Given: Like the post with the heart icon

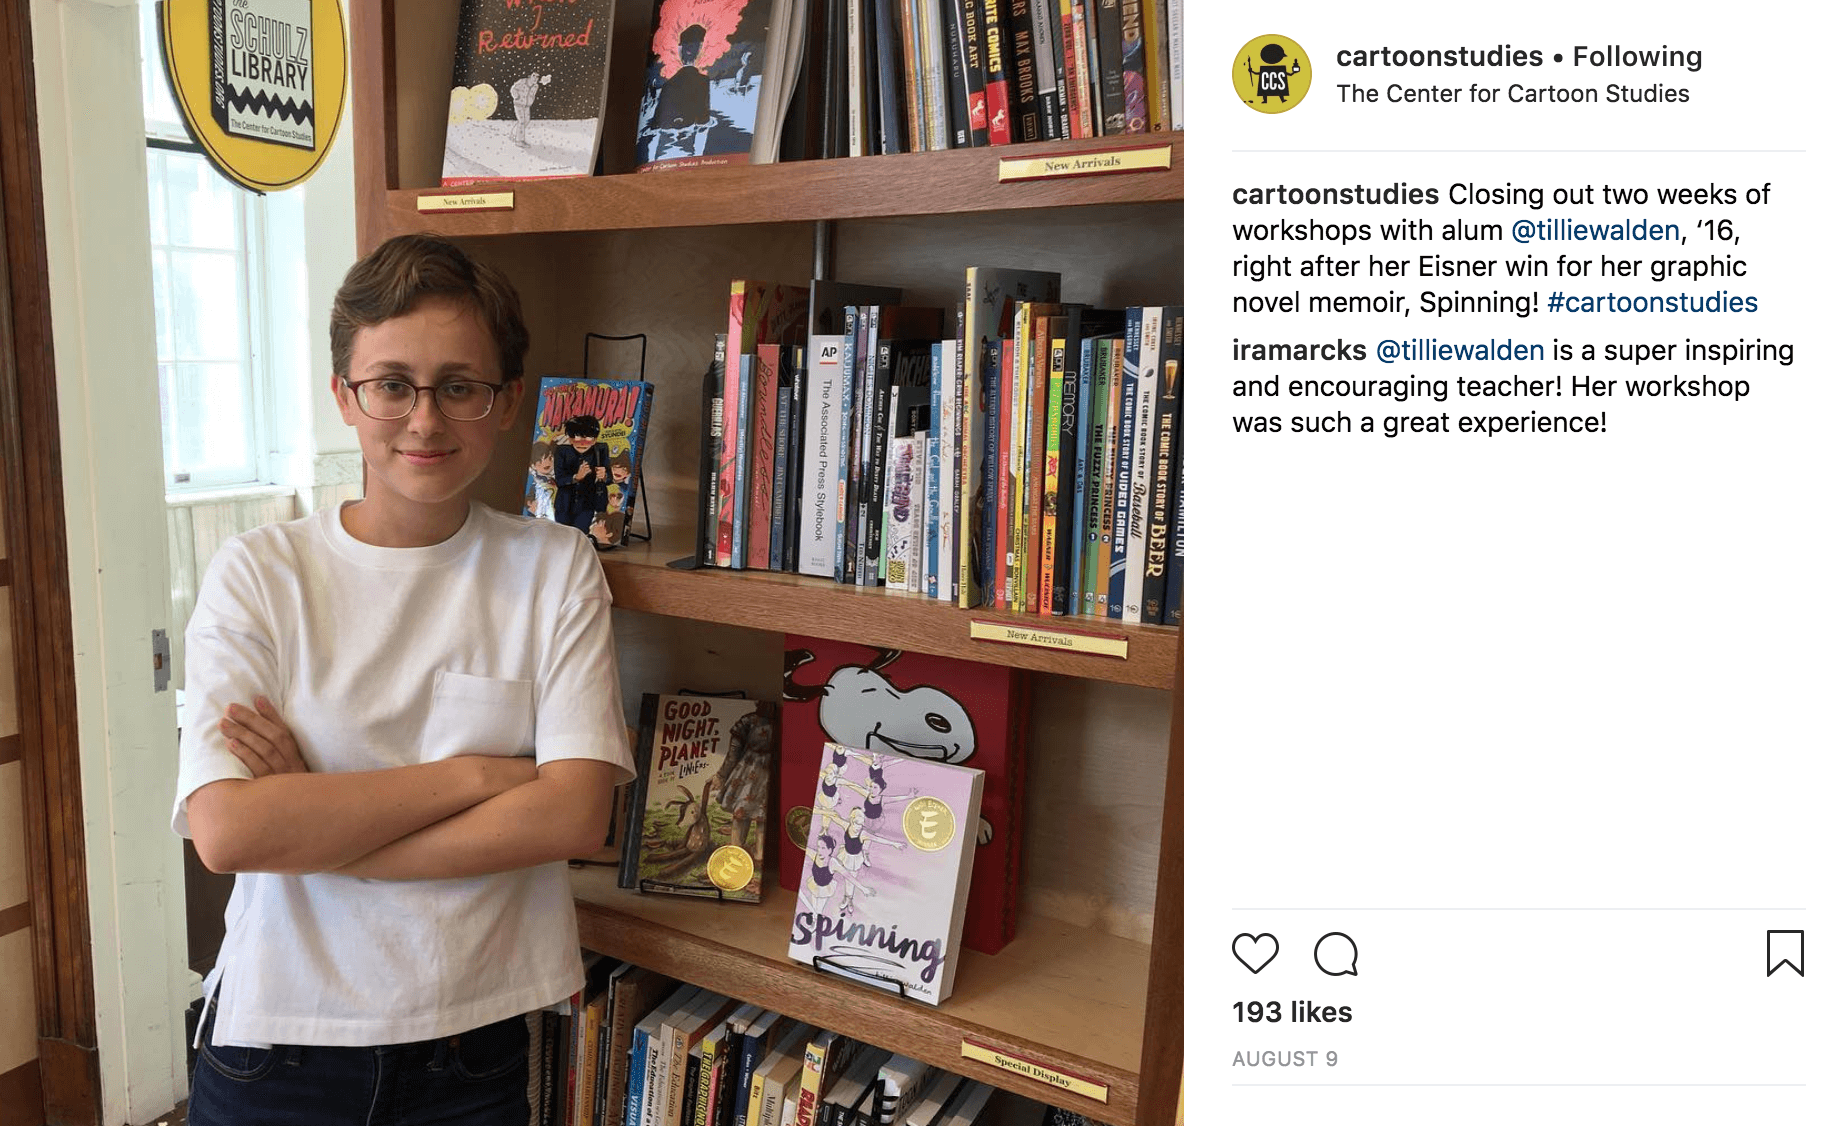Looking at the screenshot, I should click(x=1255, y=953).
